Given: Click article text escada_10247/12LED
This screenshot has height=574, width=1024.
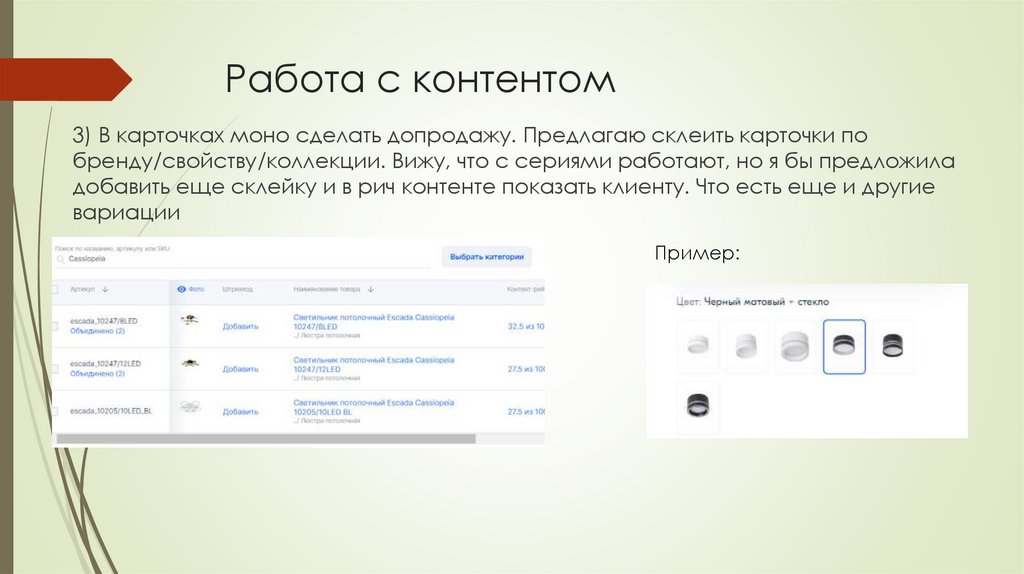Looking at the screenshot, I should click(x=105, y=364).
